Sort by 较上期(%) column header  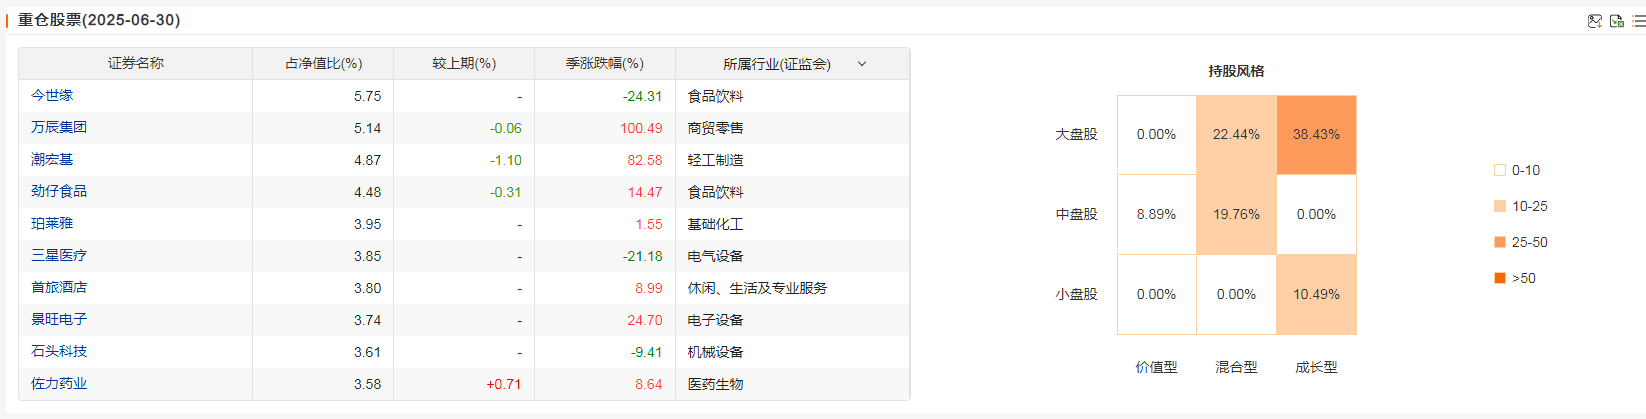(464, 64)
